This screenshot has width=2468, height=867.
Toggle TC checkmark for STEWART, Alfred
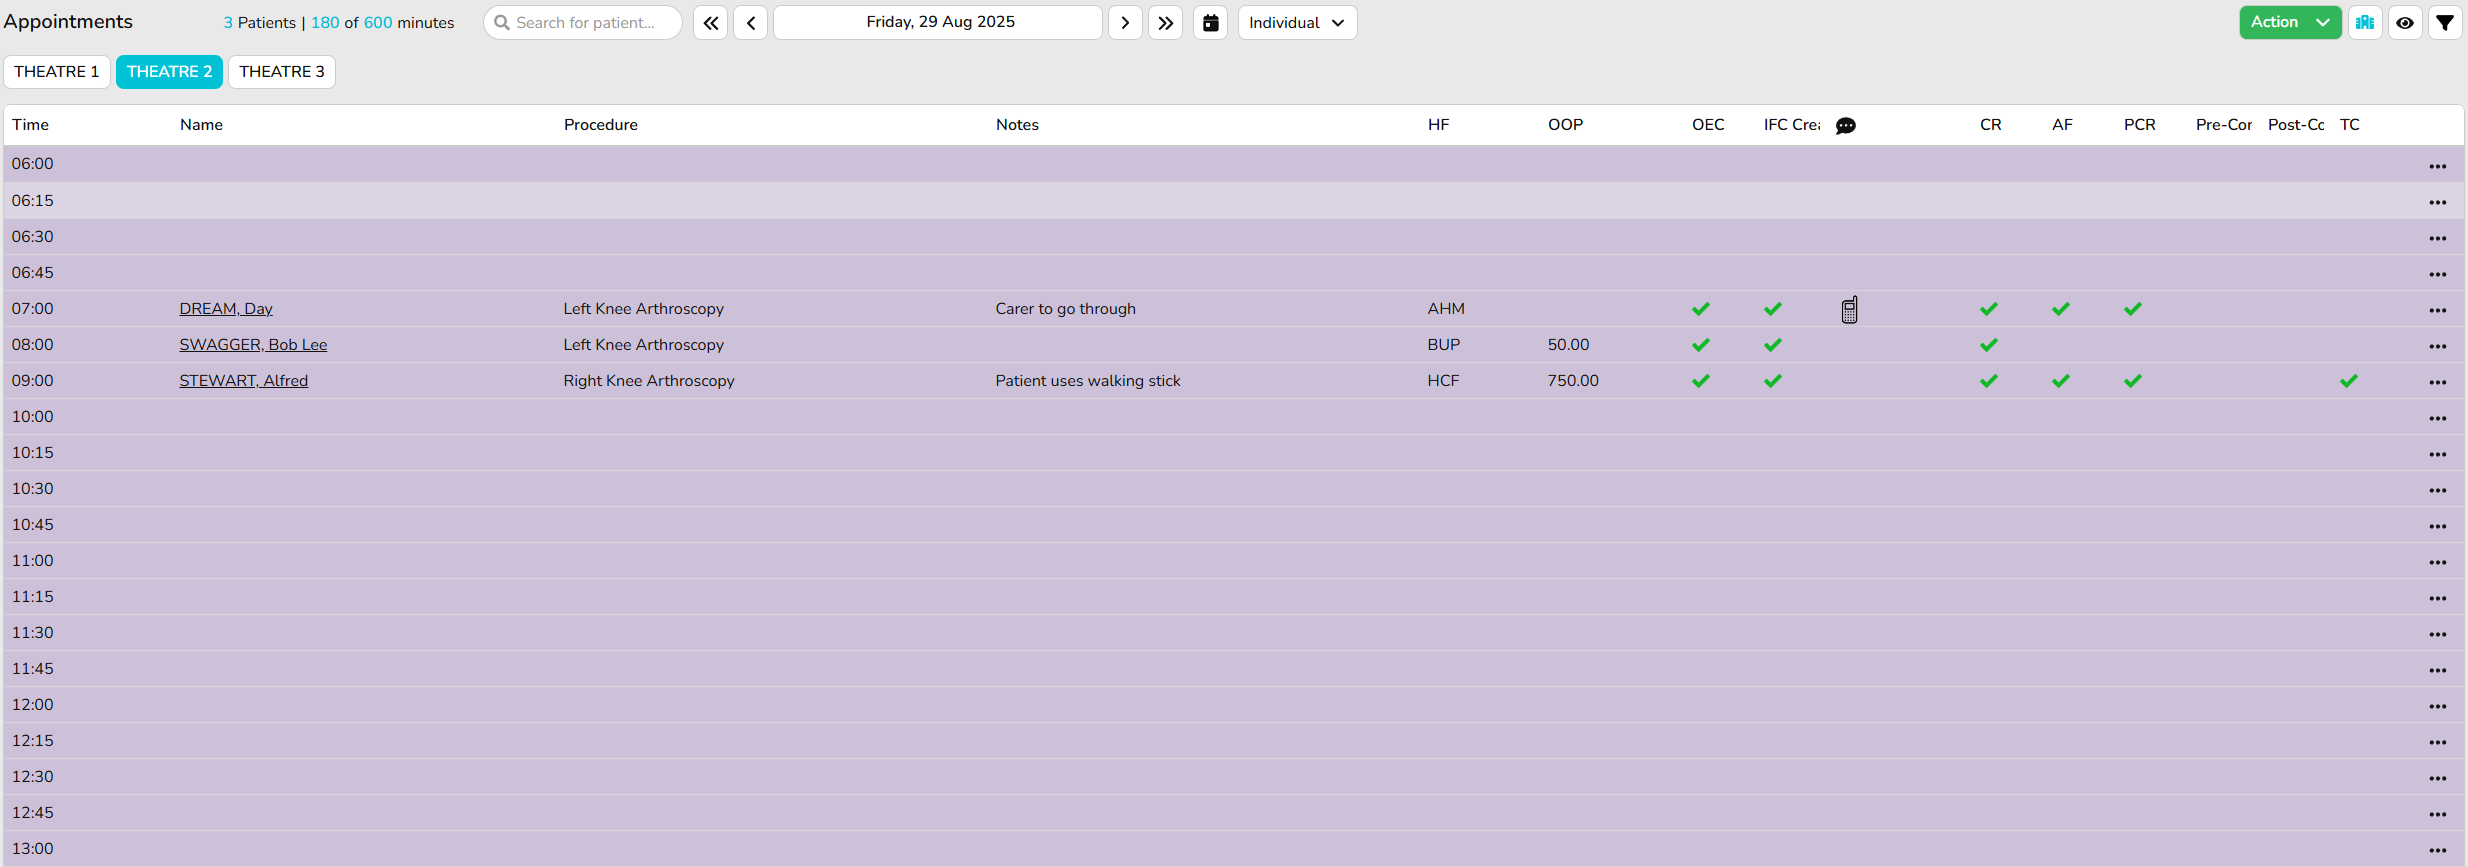[x=2349, y=381]
